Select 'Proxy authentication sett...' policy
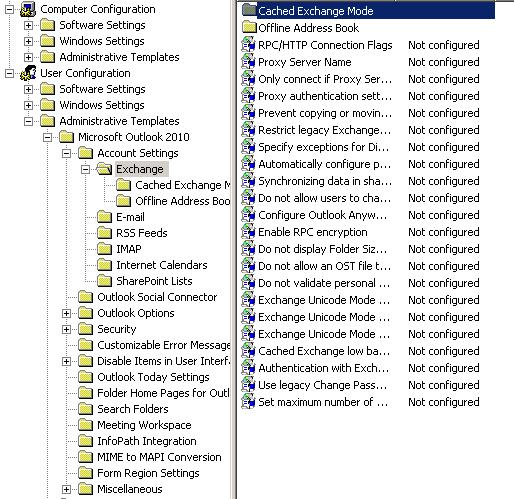Viewport: 514px width, 499px height. 325,96
